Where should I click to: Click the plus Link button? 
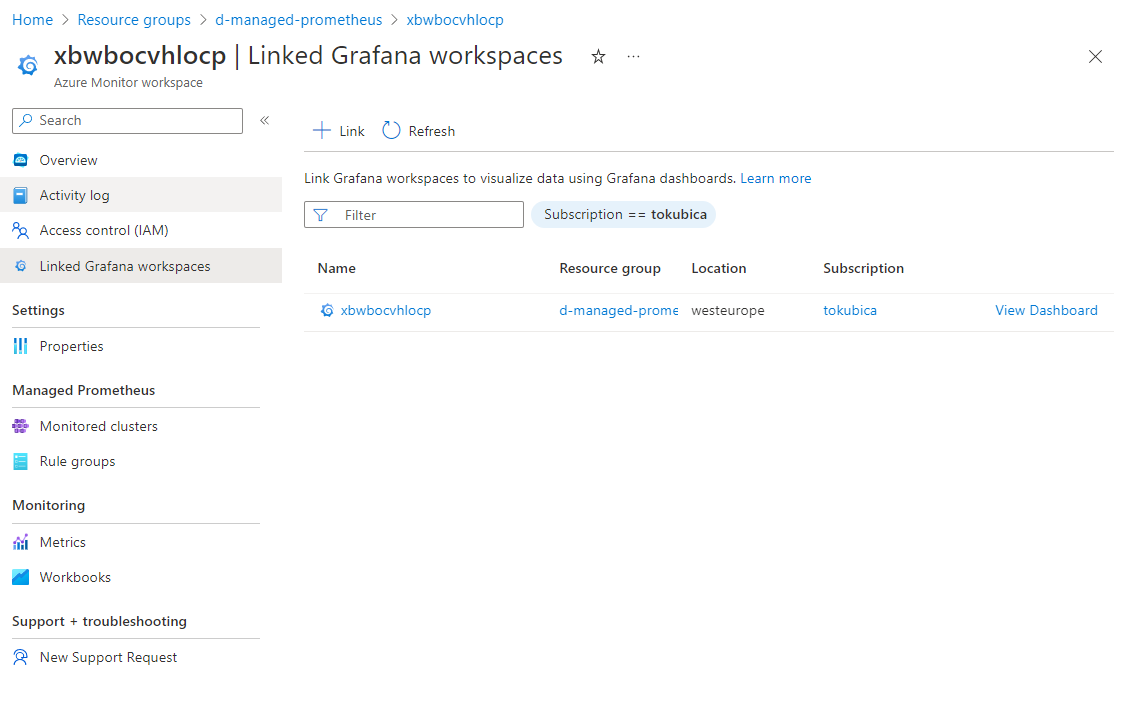pyautogui.click(x=339, y=131)
